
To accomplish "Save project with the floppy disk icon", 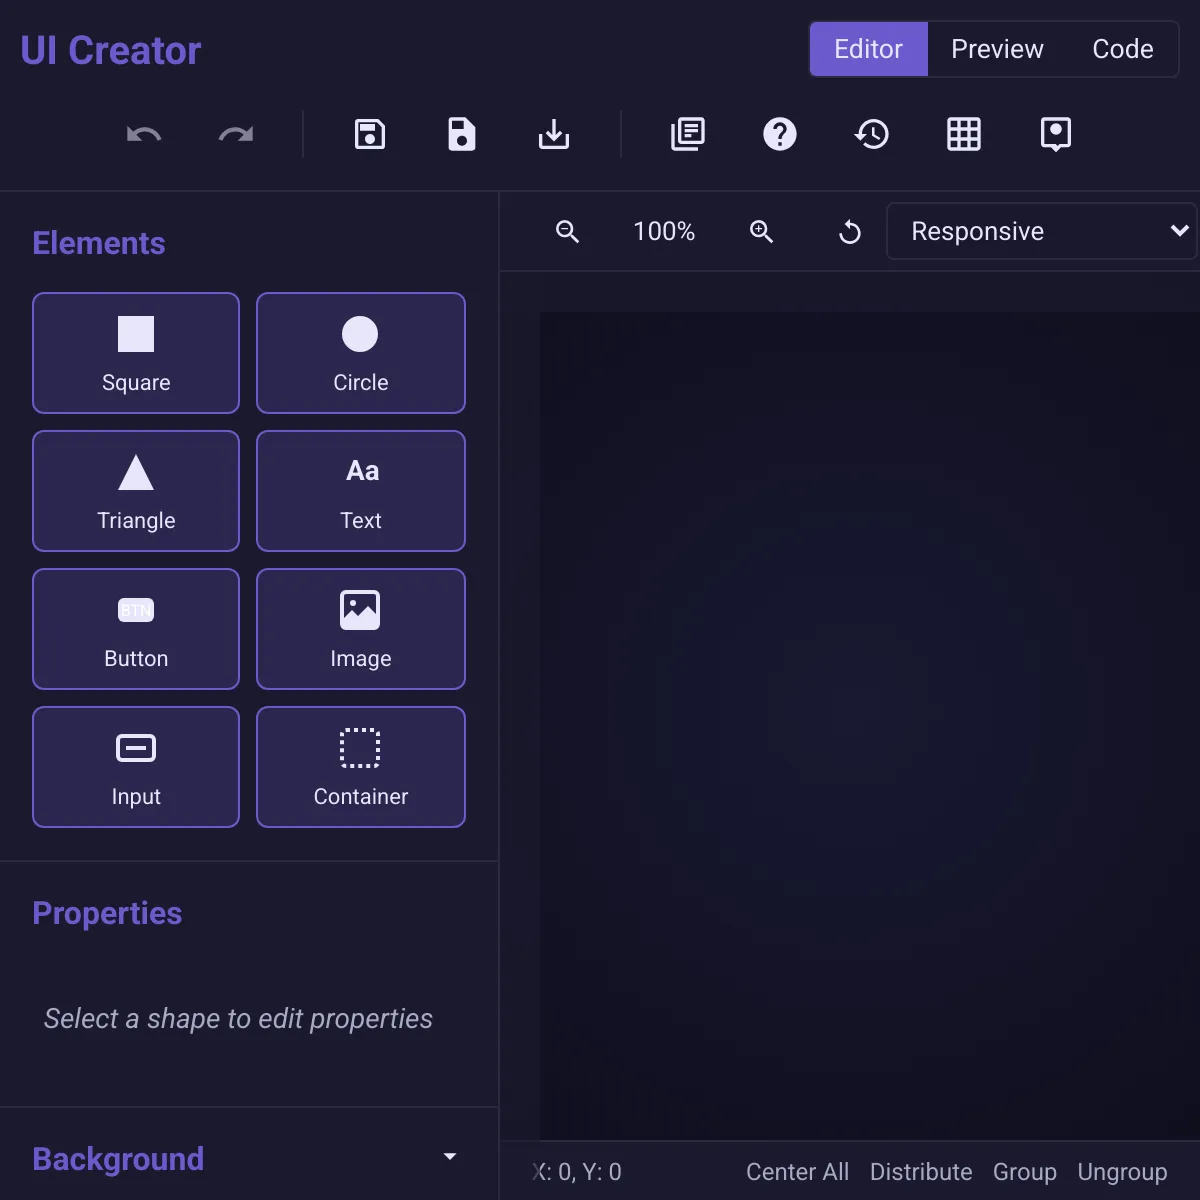I will (x=370, y=134).
